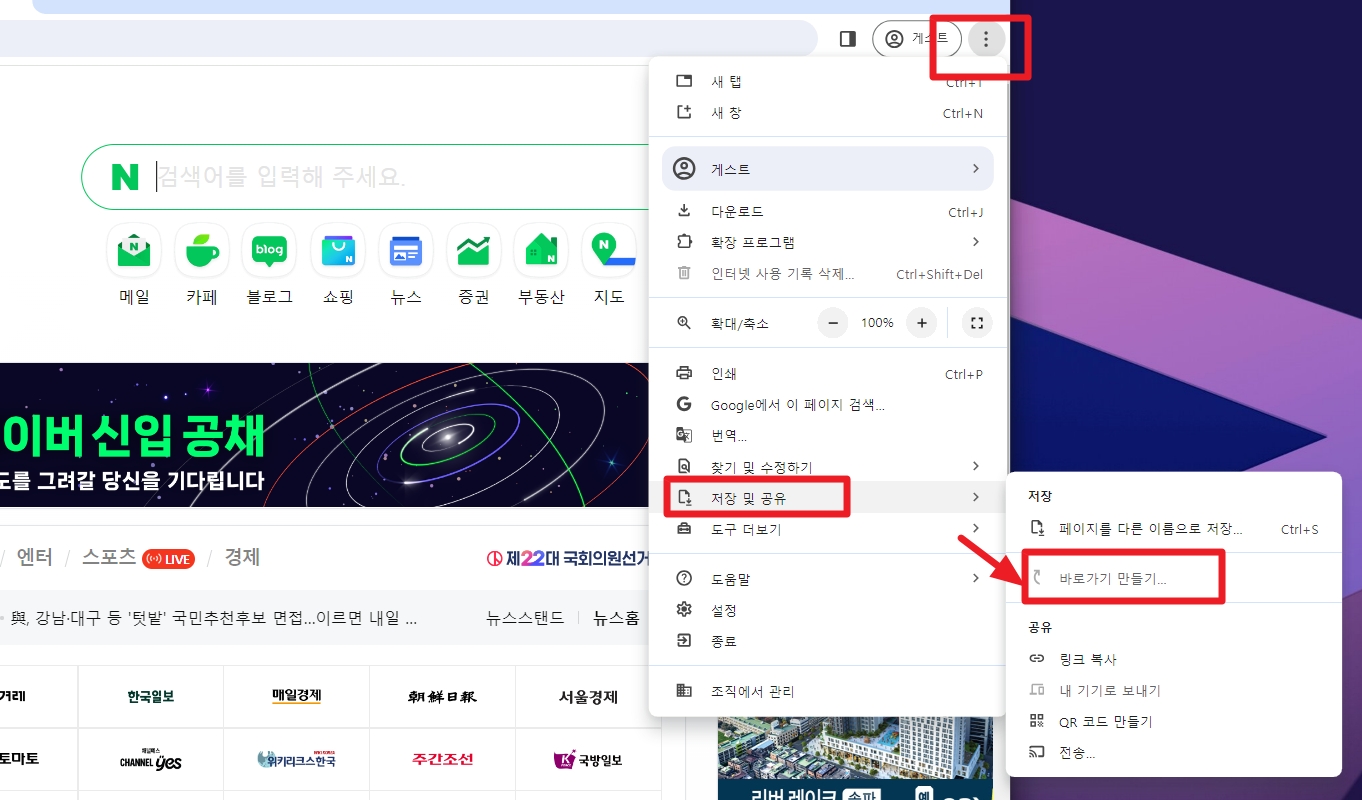1362x800 pixels.
Task: Switch to 뉴스홈 view
Action: 617,618
